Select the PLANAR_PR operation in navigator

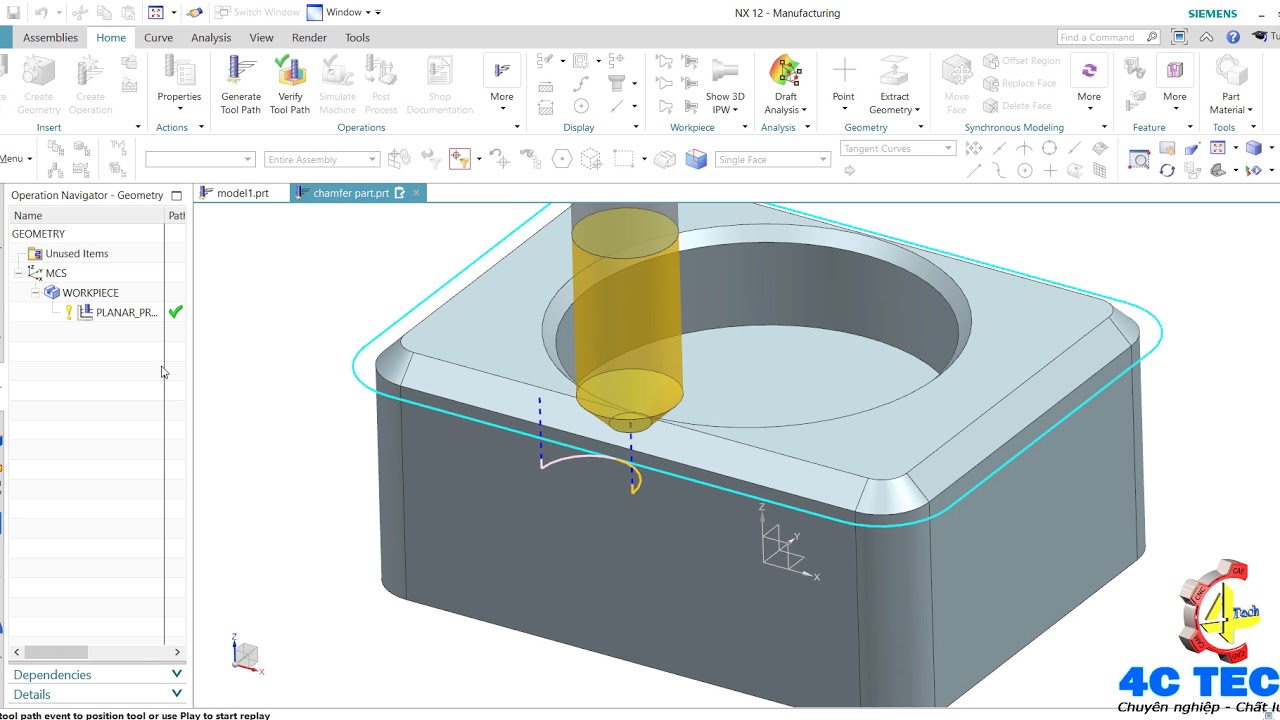(126, 313)
